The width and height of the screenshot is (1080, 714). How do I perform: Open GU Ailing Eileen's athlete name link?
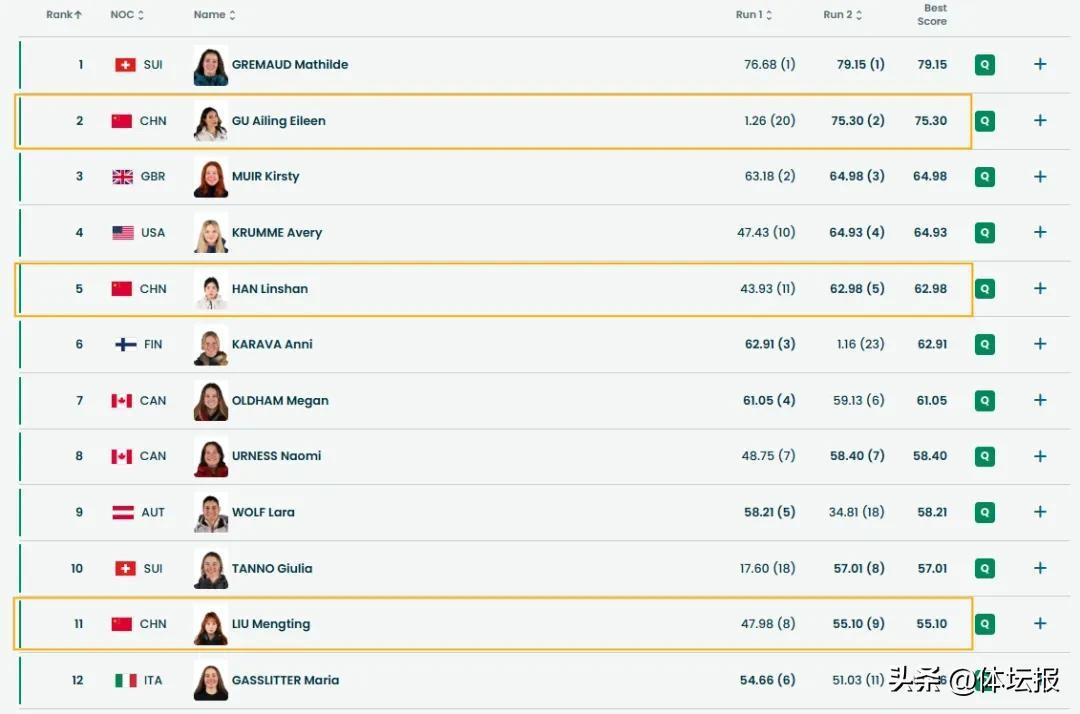click(278, 121)
